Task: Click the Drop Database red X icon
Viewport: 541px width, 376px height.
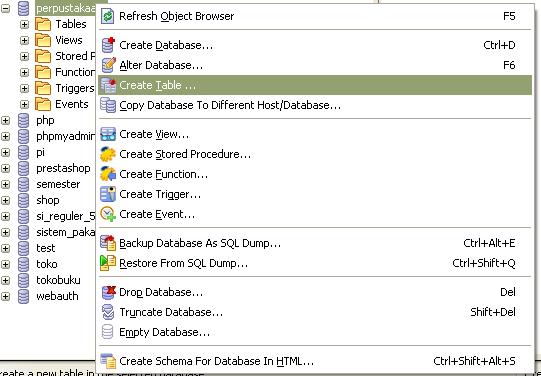Action: coord(108,292)
